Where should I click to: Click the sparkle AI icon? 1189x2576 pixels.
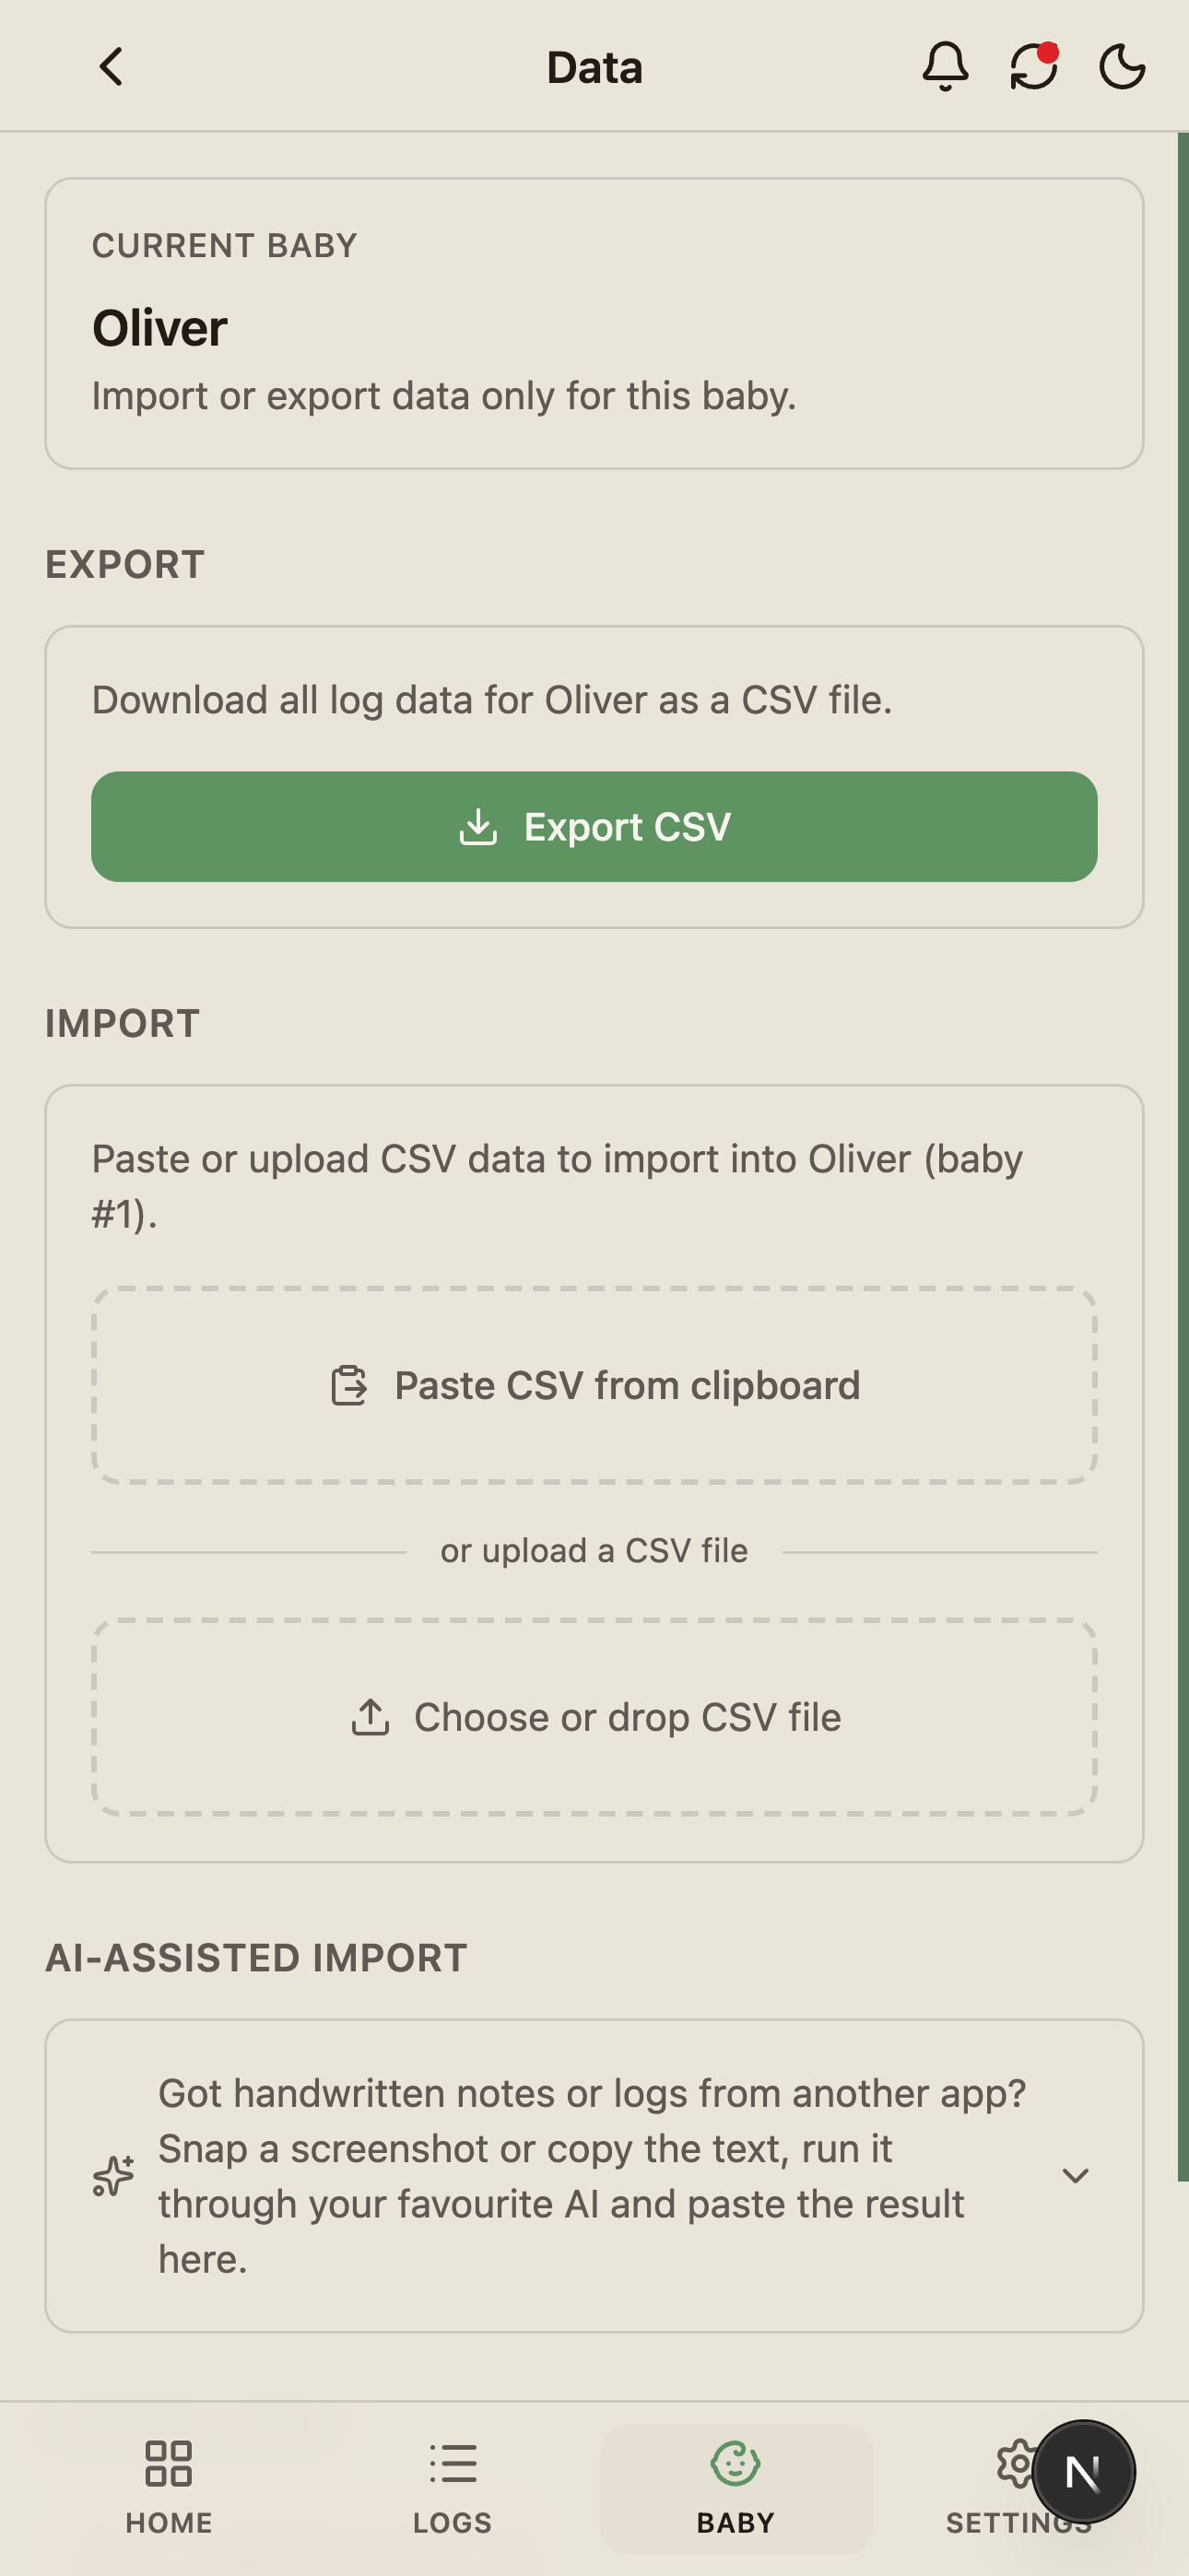pos(113,2175)
